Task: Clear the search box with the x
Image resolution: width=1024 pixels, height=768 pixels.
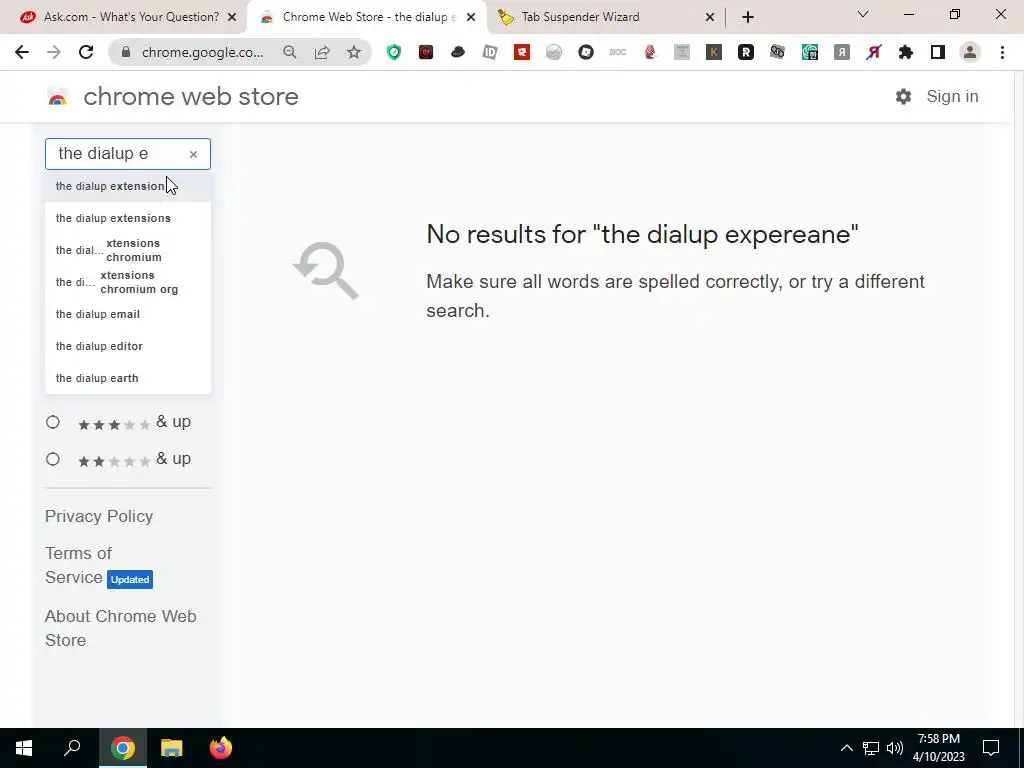Action: 193,155
